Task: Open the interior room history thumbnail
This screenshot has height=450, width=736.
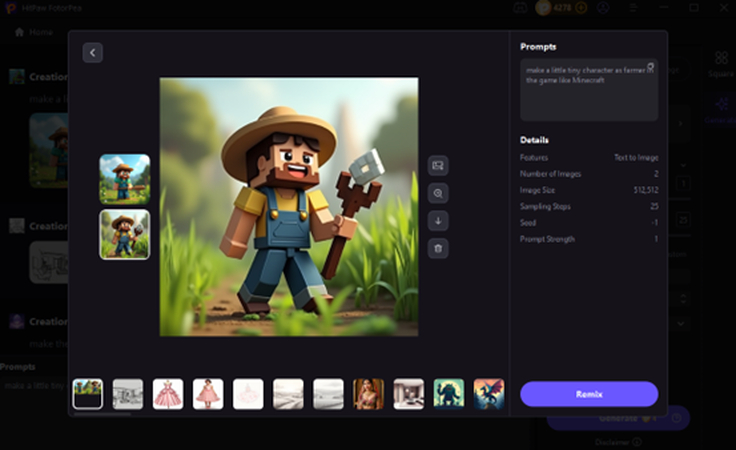Action: pos(408,393)
